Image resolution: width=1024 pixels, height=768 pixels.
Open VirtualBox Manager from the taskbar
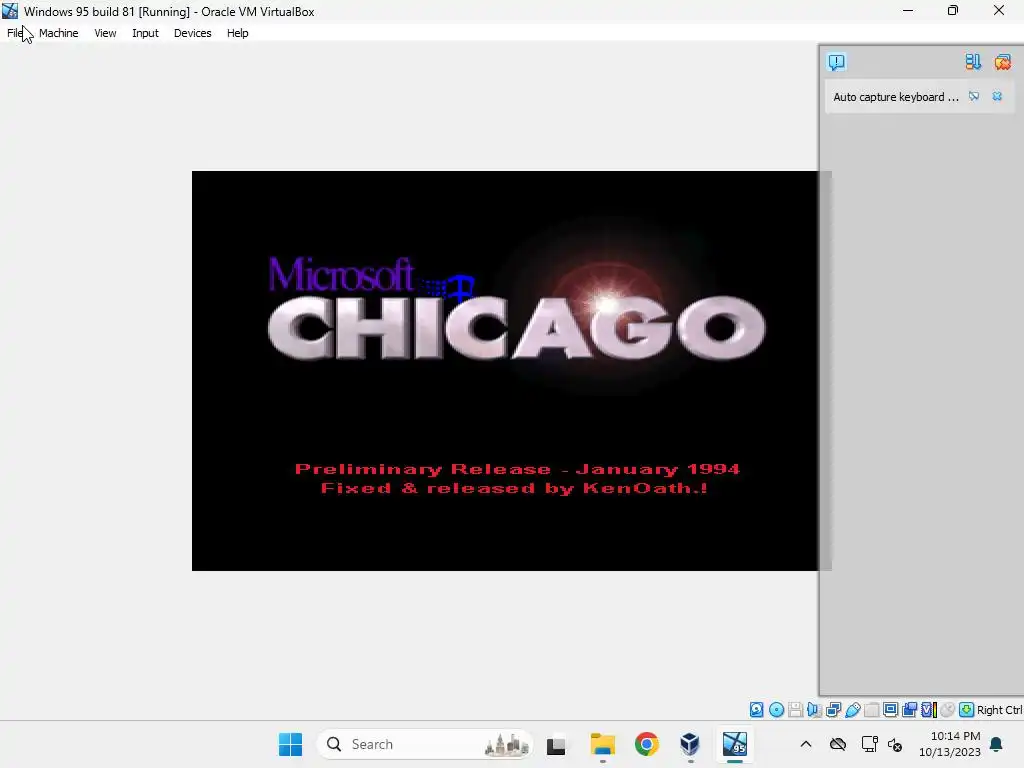tap(690, 744)
